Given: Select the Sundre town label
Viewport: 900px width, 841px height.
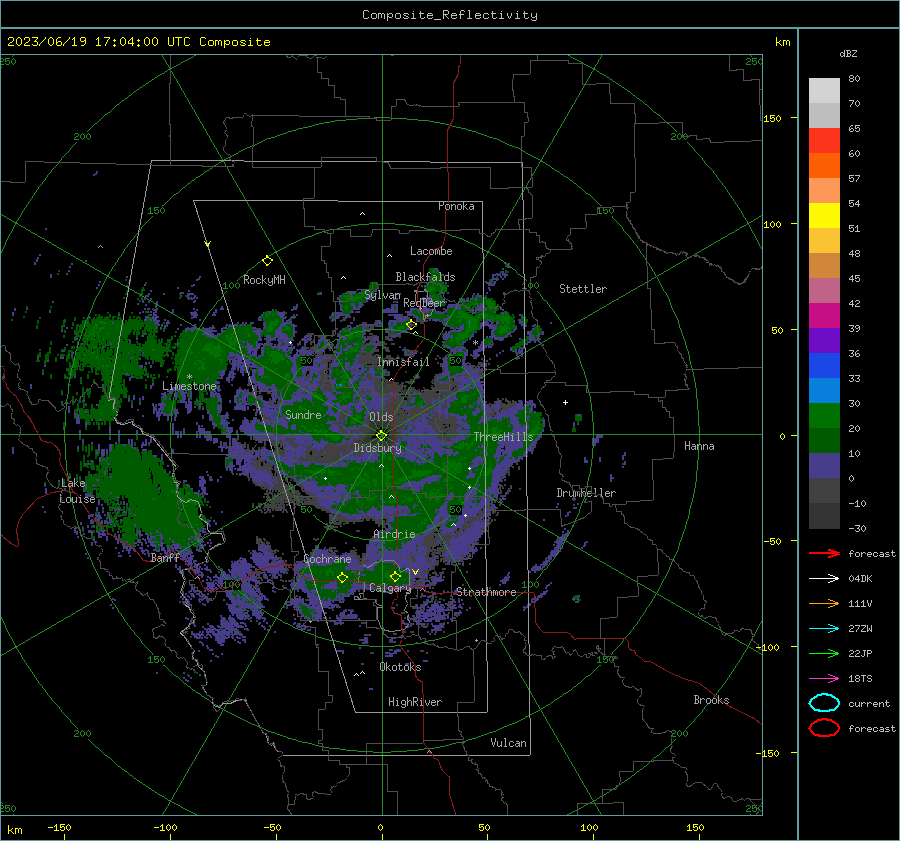Looking at the screenshot, I should pyautogui.click(x=303, y=414).
